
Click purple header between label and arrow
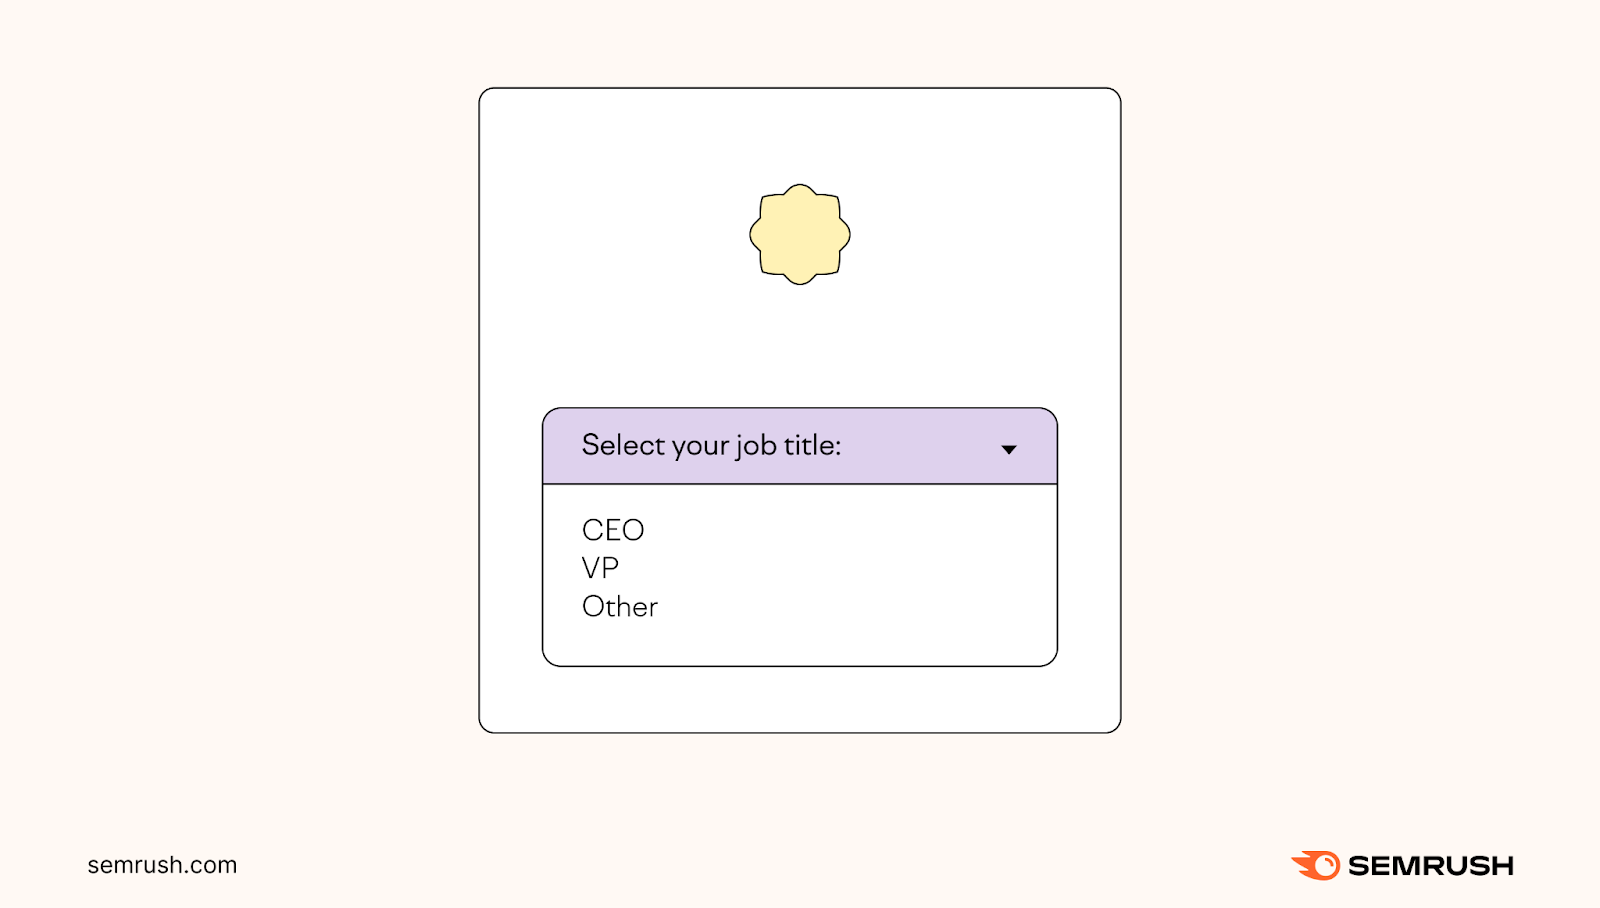click(x=920, y=447)
